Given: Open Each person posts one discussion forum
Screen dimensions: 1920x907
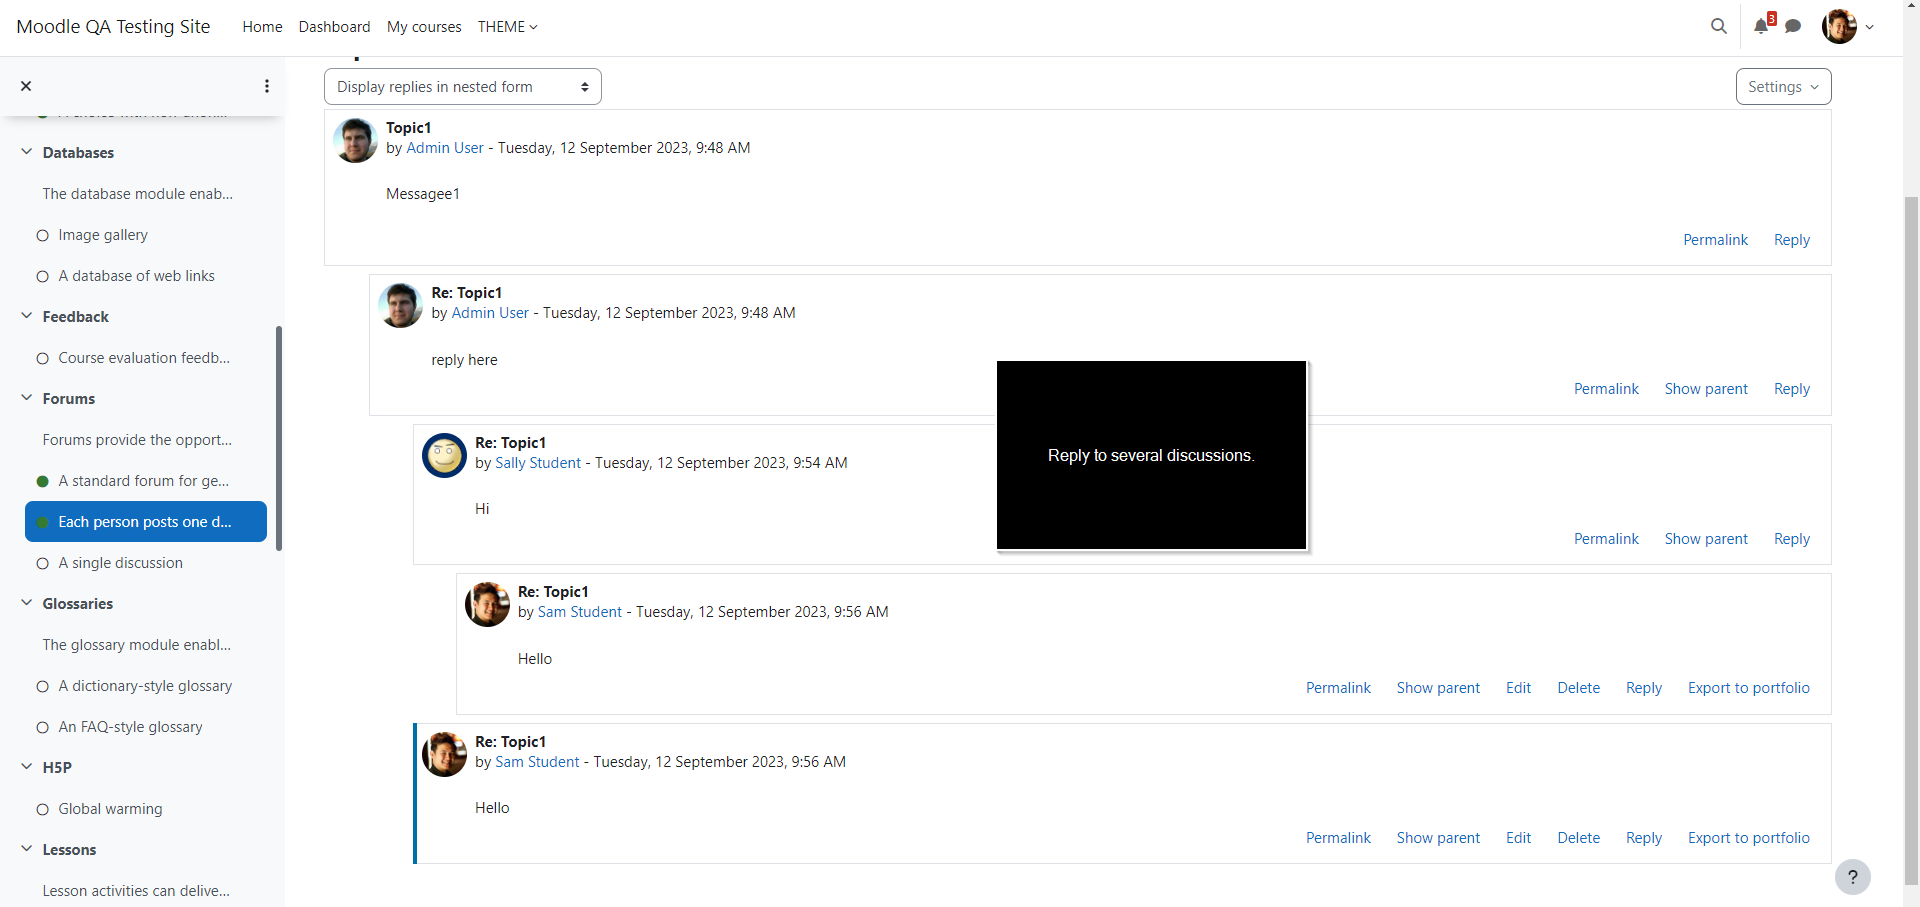Looking at the screenshot, I should click(145, 522).
